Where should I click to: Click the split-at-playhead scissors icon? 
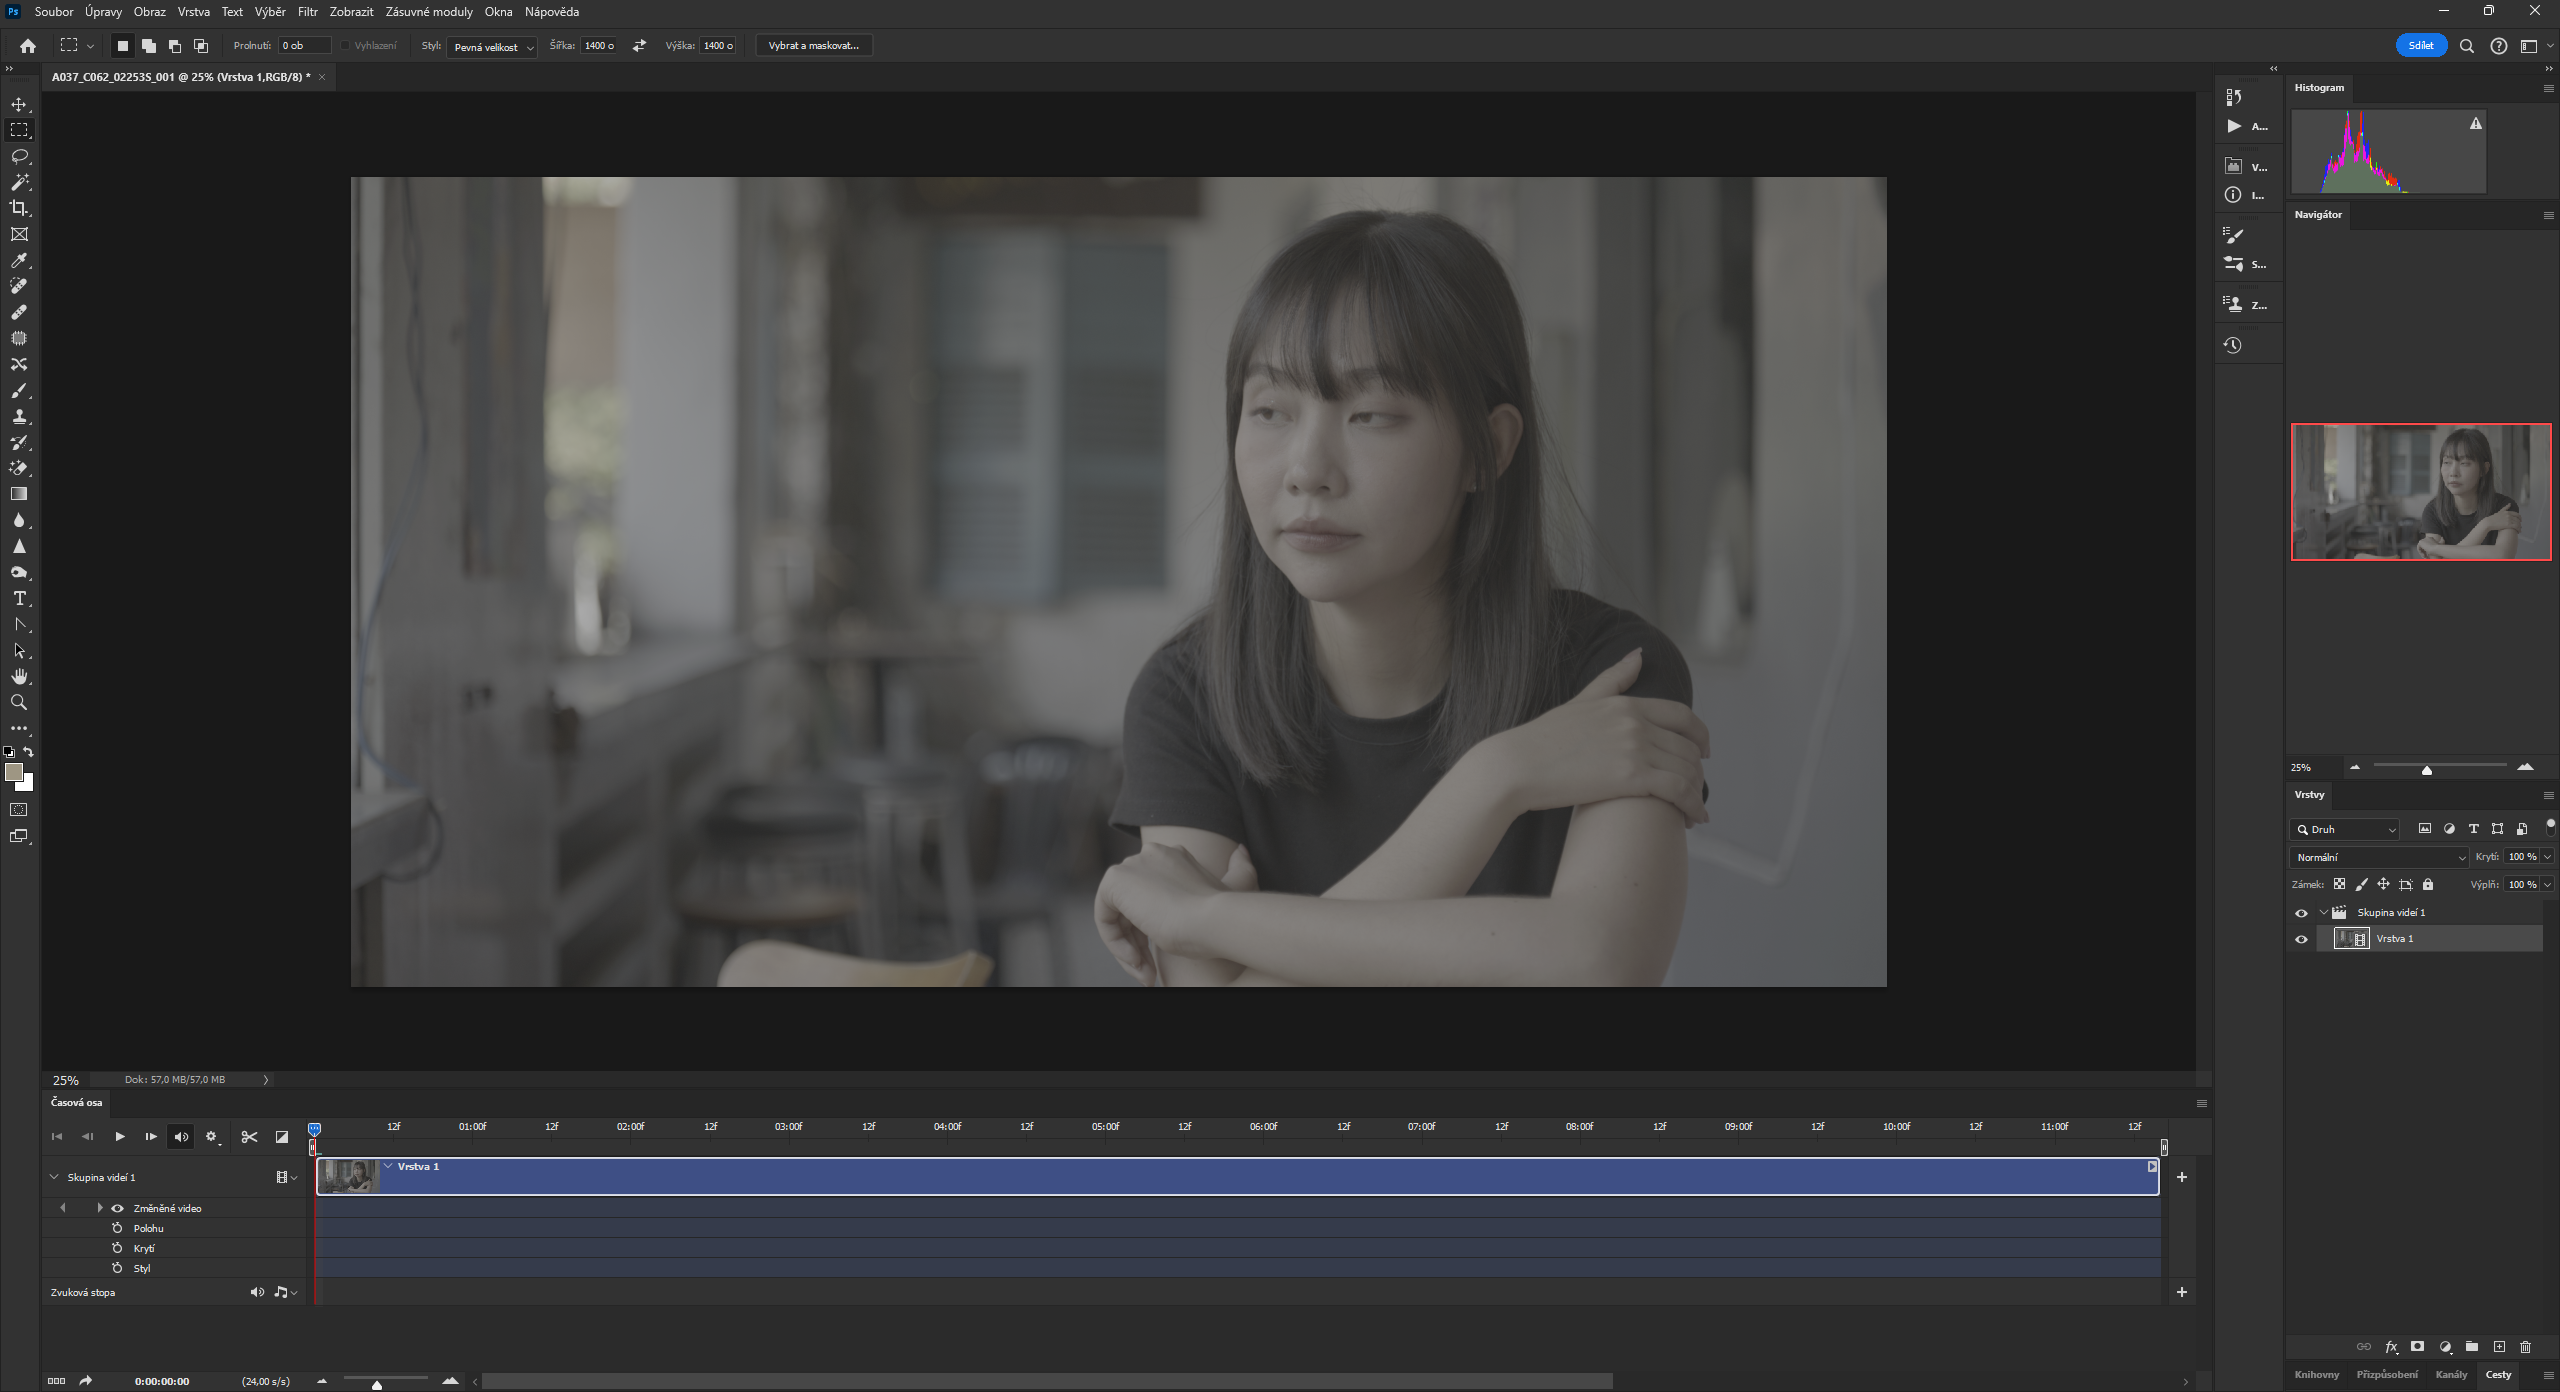click(249, 1136)
